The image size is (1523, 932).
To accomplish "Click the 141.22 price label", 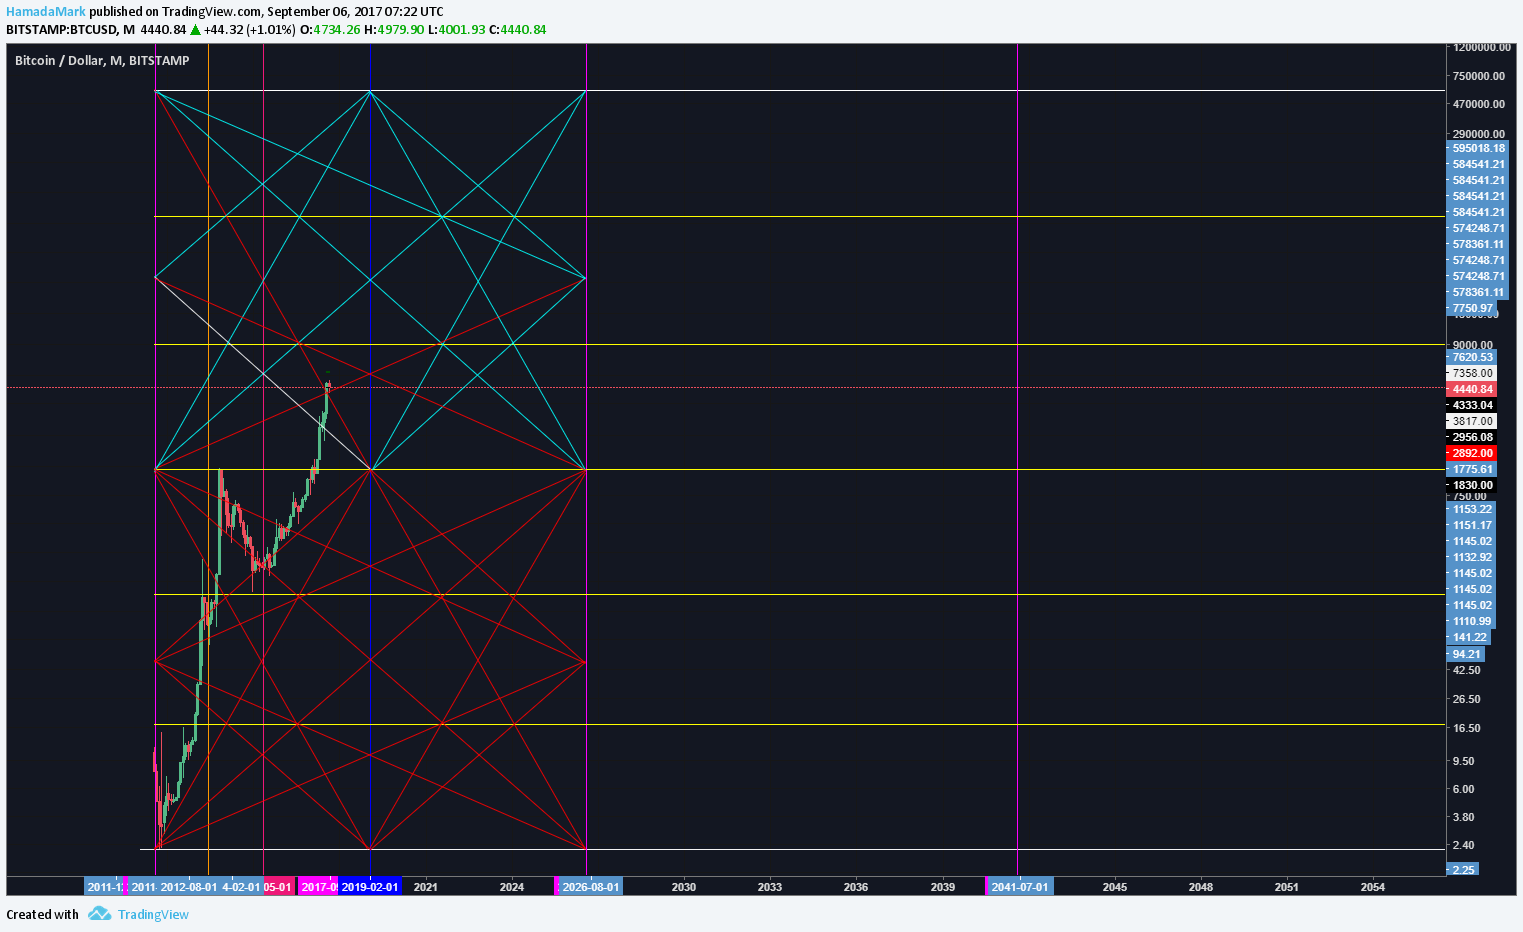I will coord(1469,637).
